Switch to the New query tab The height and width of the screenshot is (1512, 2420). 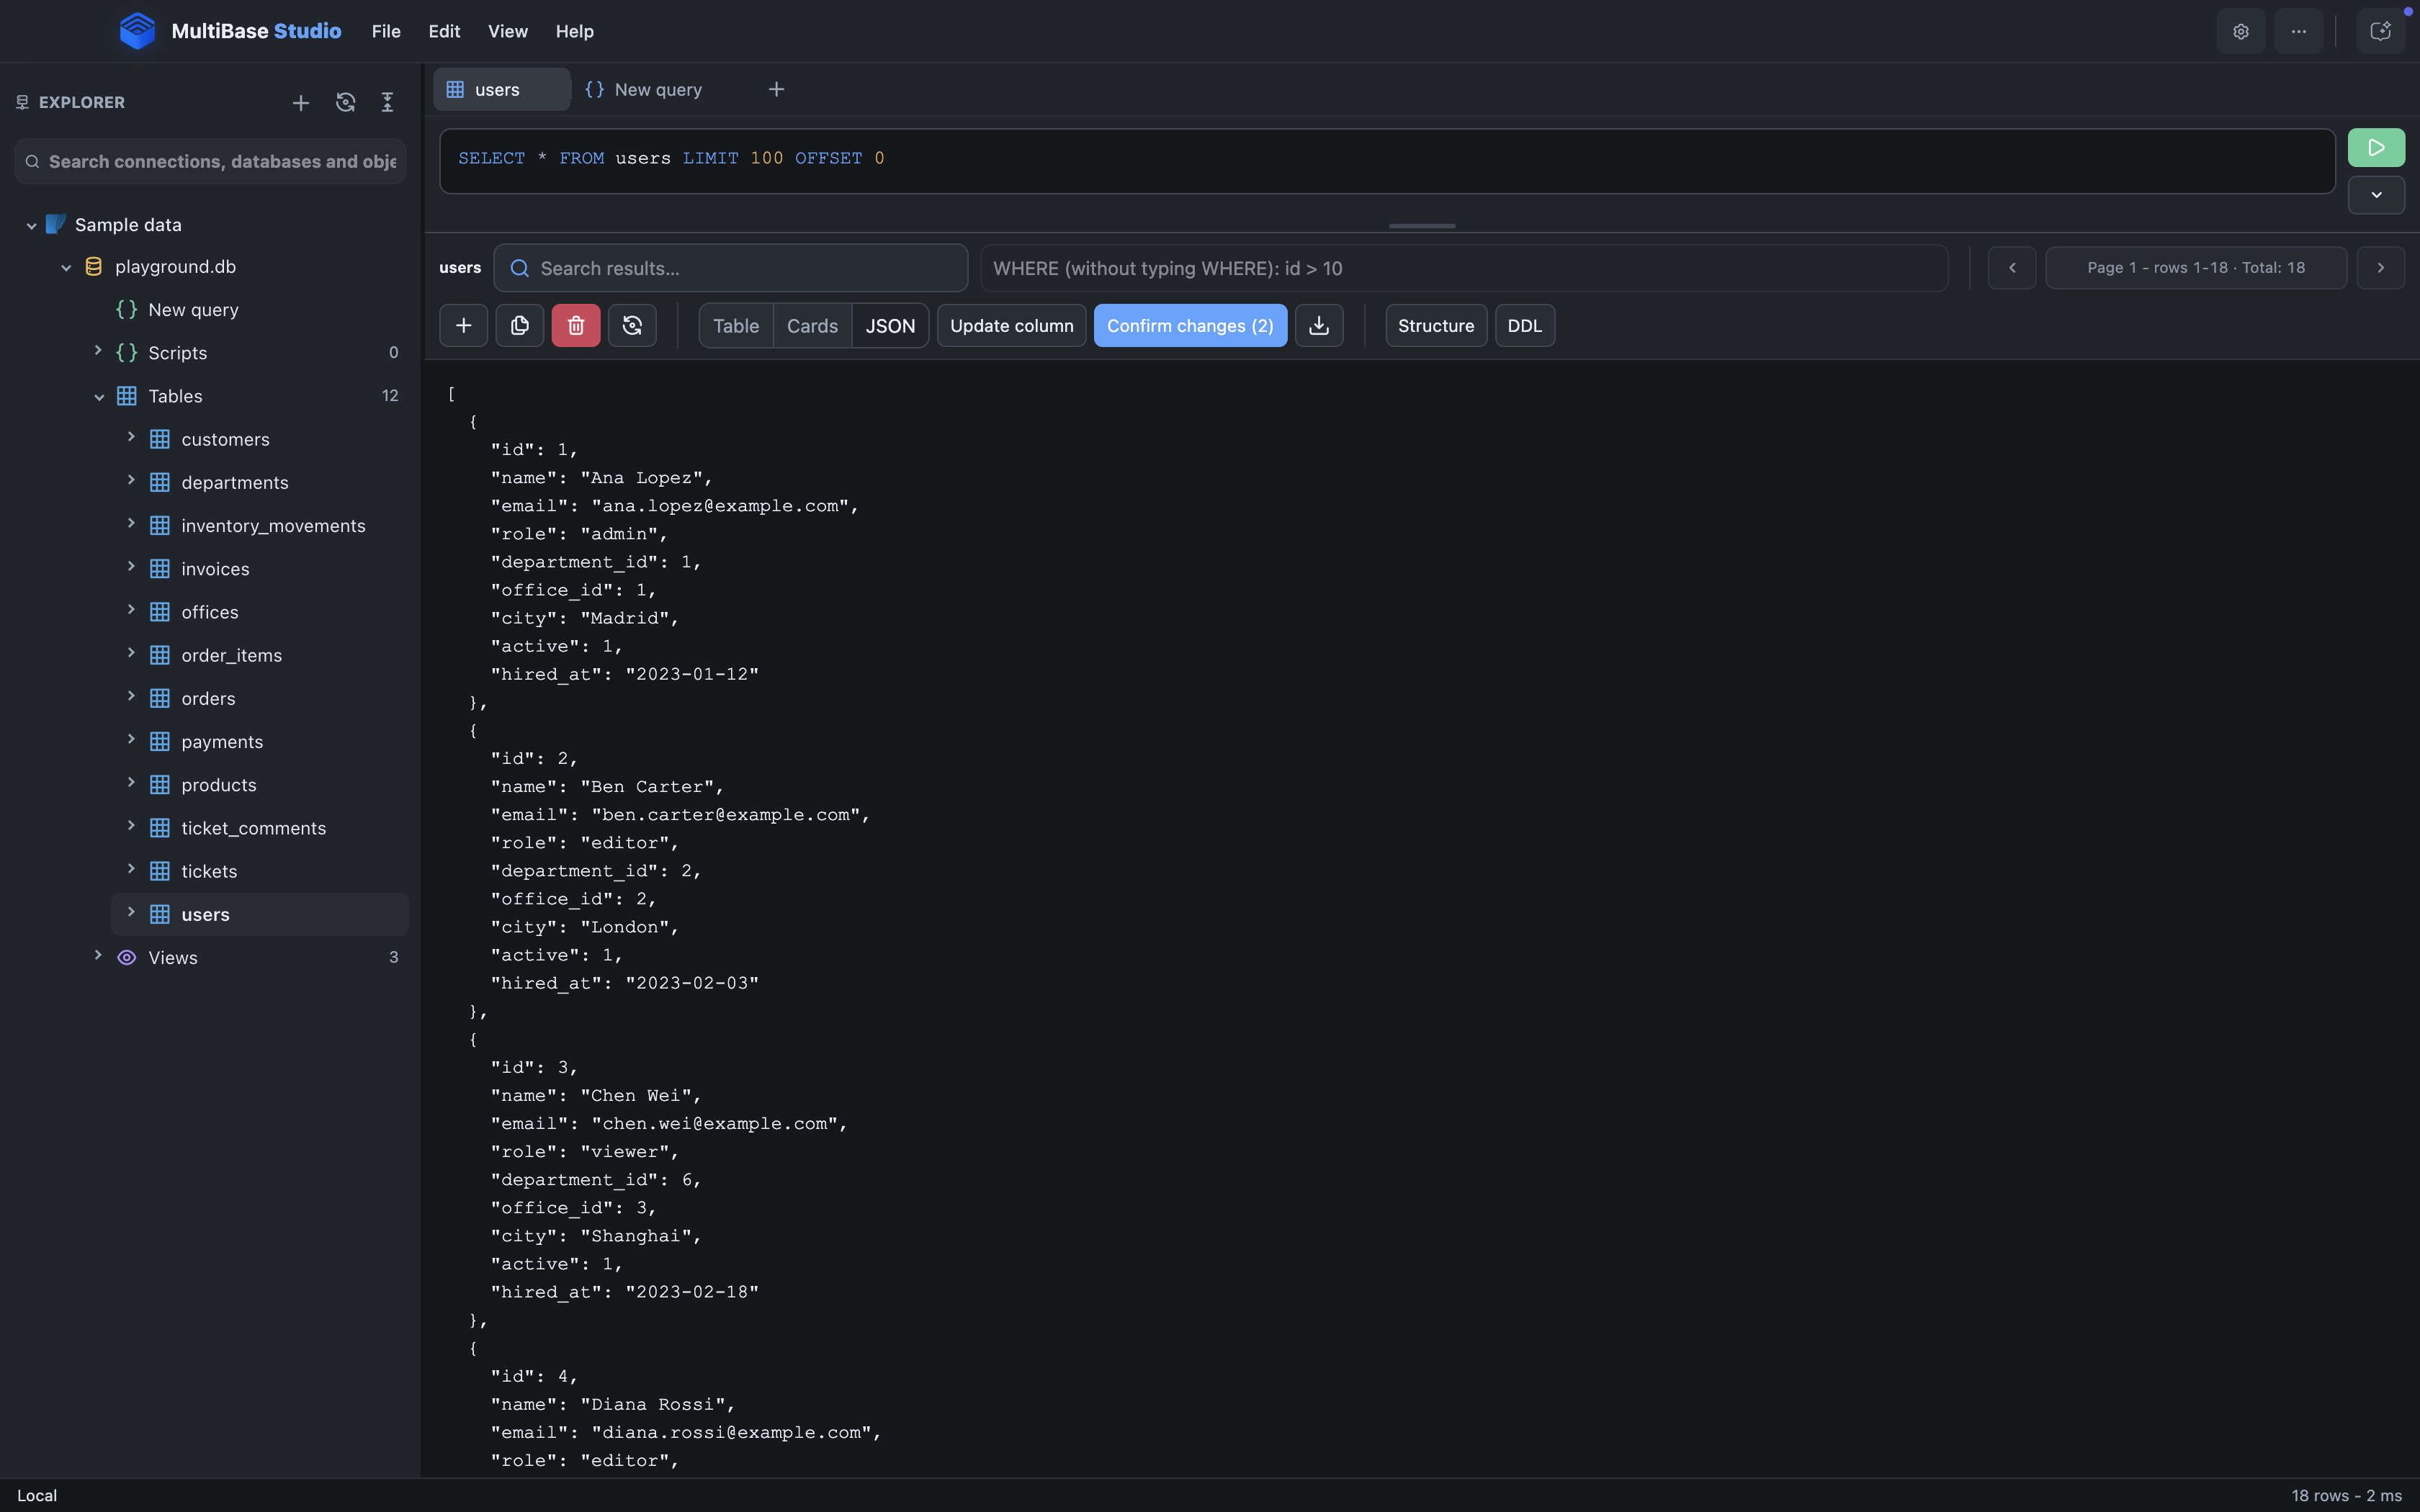click(x=644, y=89)
